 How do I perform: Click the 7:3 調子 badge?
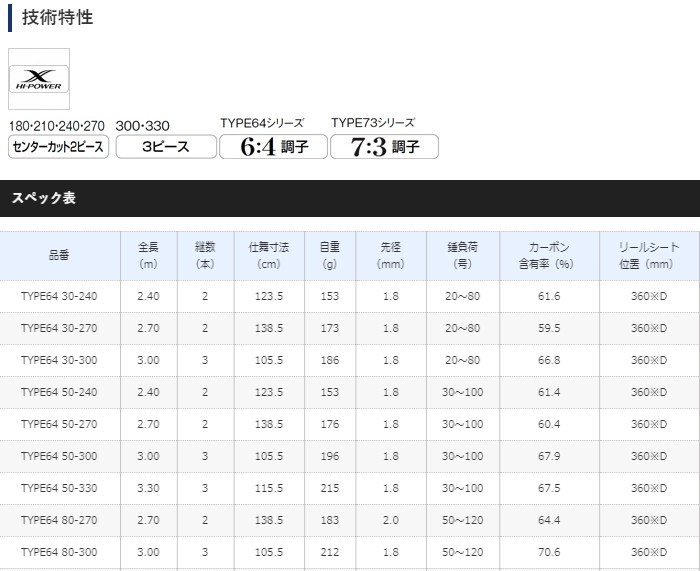click(384, 146)
